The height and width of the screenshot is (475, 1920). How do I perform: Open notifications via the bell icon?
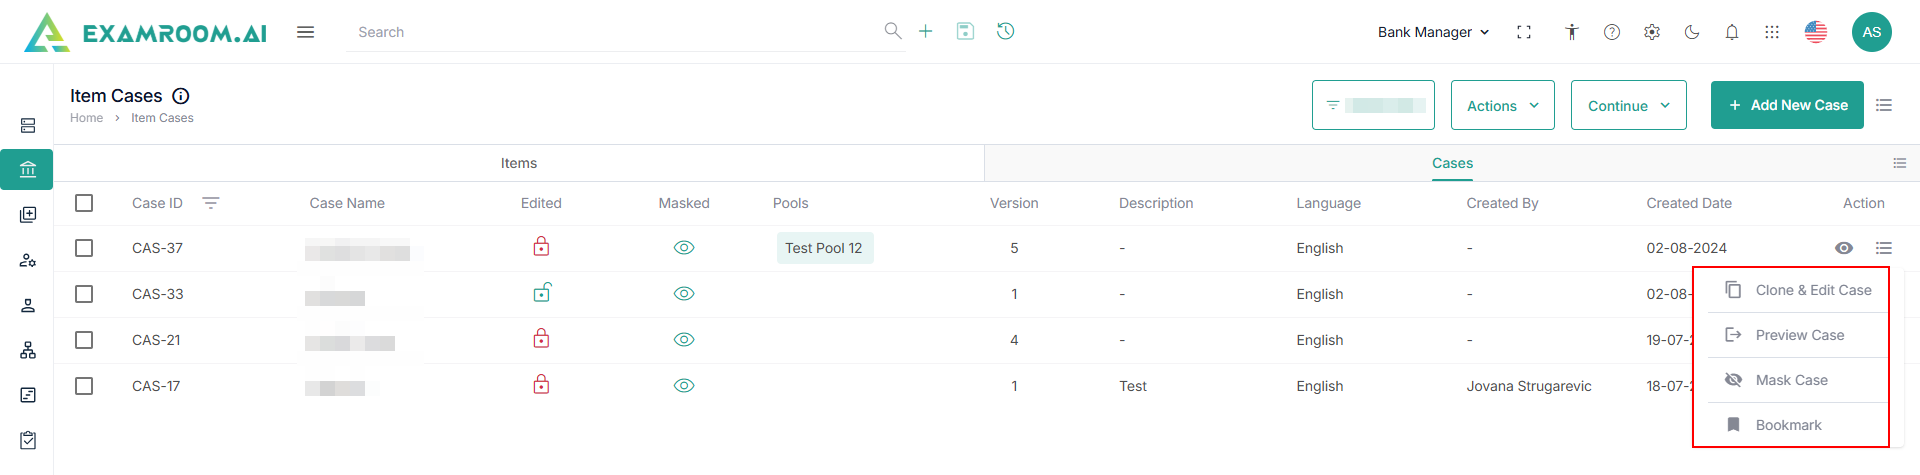tap(1732, 32)
